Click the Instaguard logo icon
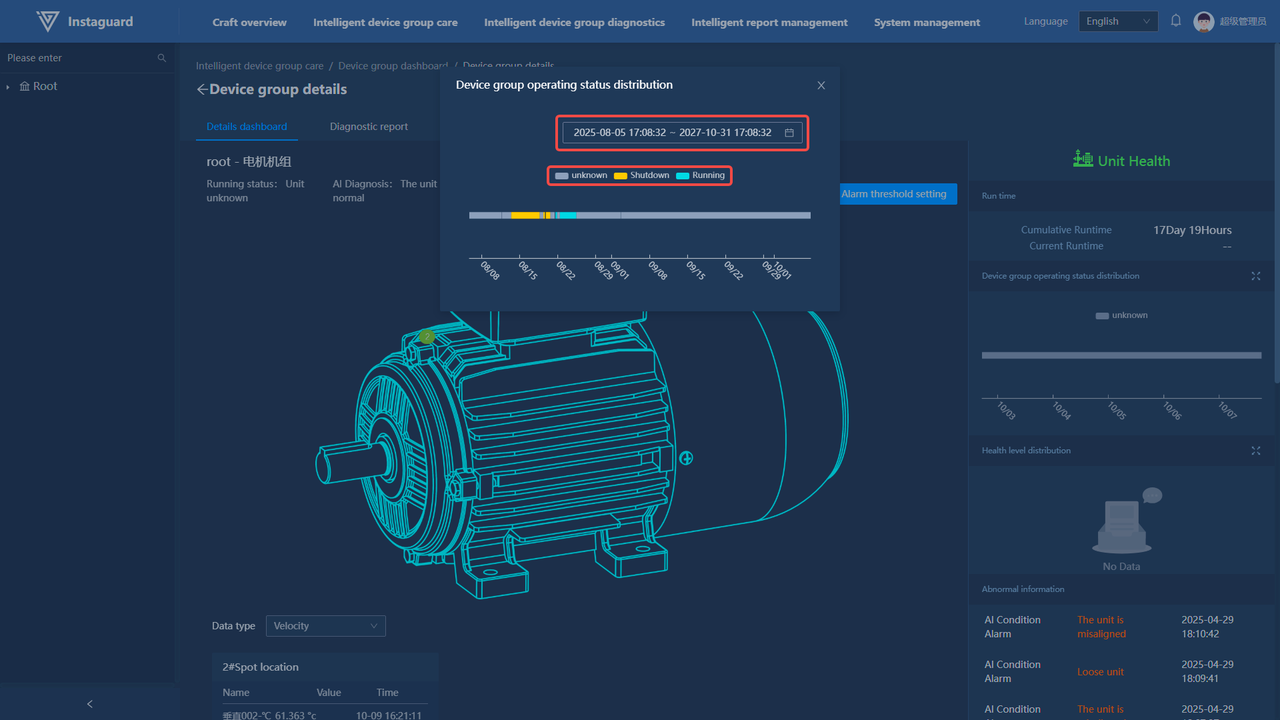Image resolution: width=1280 pixels, height=720 pixels. click(x=47, y=21)
